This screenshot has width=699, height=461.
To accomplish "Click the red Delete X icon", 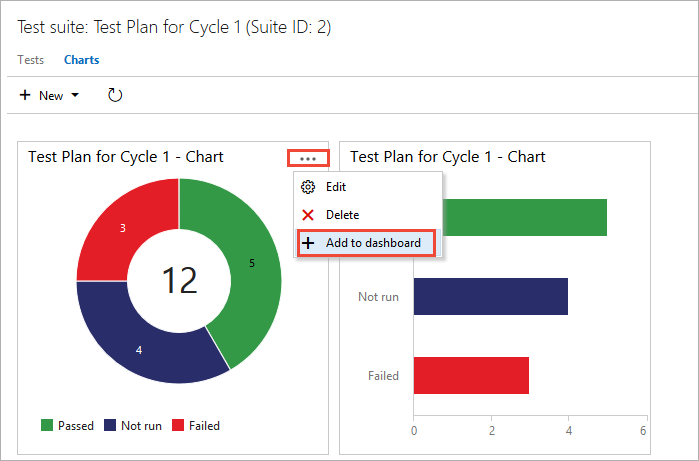I will tap(308, 215).
